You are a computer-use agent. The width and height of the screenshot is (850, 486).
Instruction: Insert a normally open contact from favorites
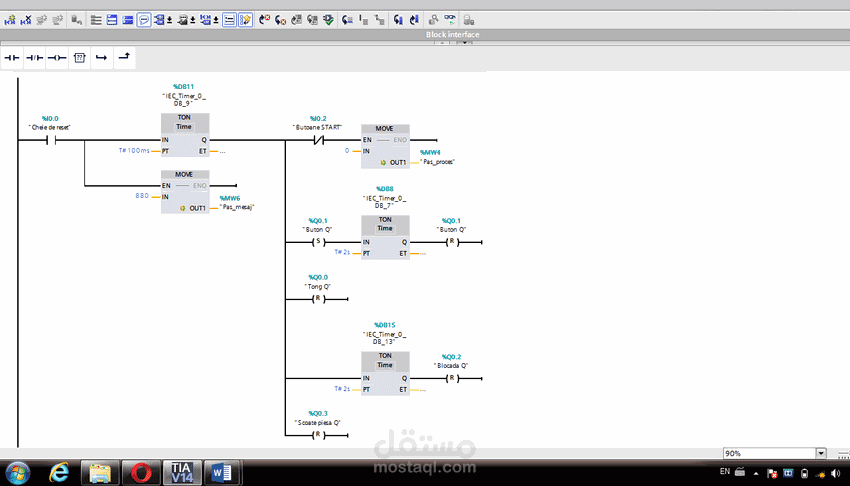12,57
